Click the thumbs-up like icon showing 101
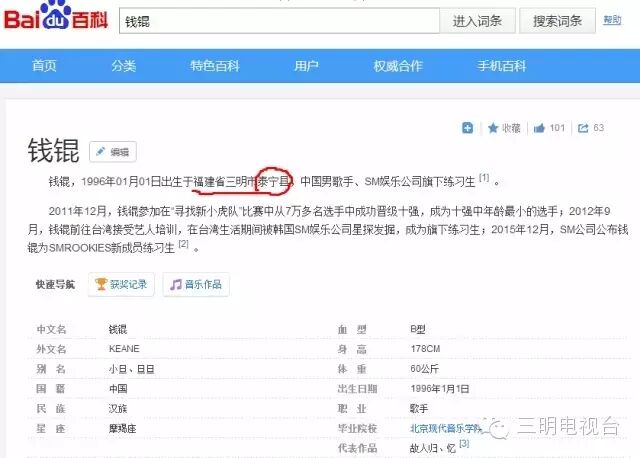The image size is (640, 458). pyautogui.click(x=539, y=128)
